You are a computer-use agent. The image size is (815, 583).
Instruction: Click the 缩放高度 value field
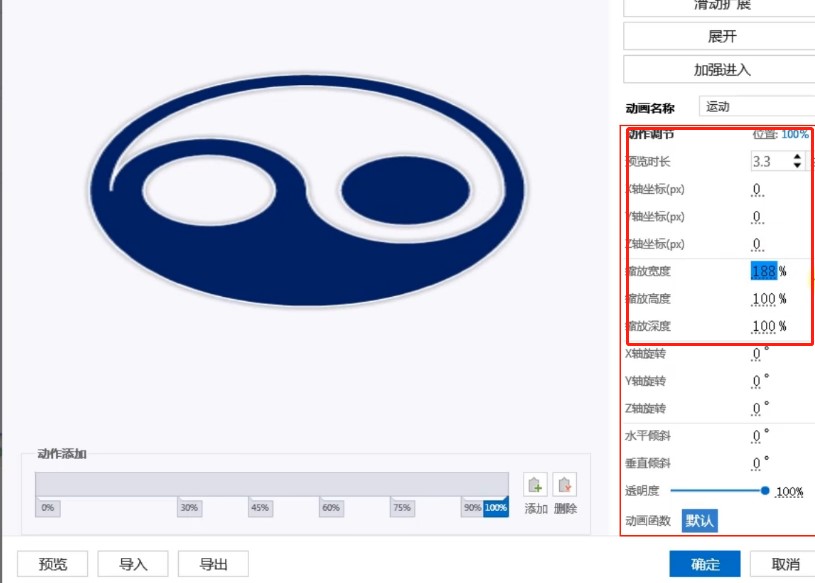point(765,299)
